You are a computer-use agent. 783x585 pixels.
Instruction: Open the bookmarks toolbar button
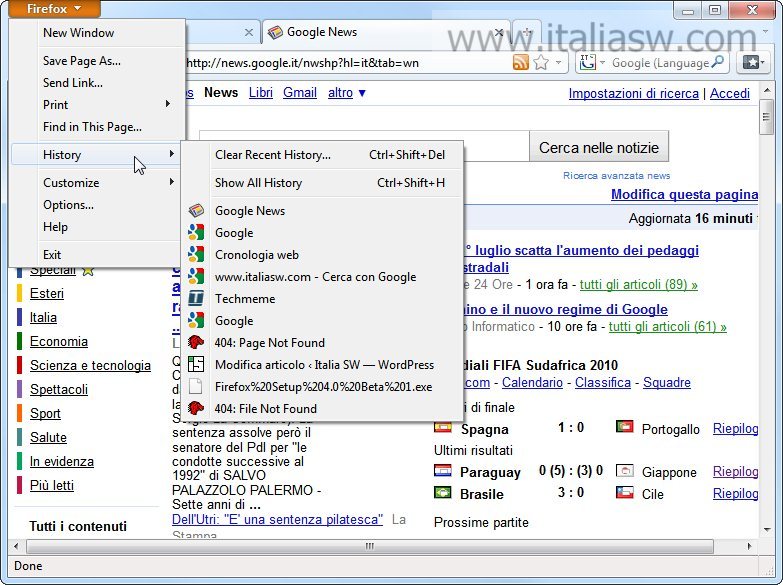(753, 62)
